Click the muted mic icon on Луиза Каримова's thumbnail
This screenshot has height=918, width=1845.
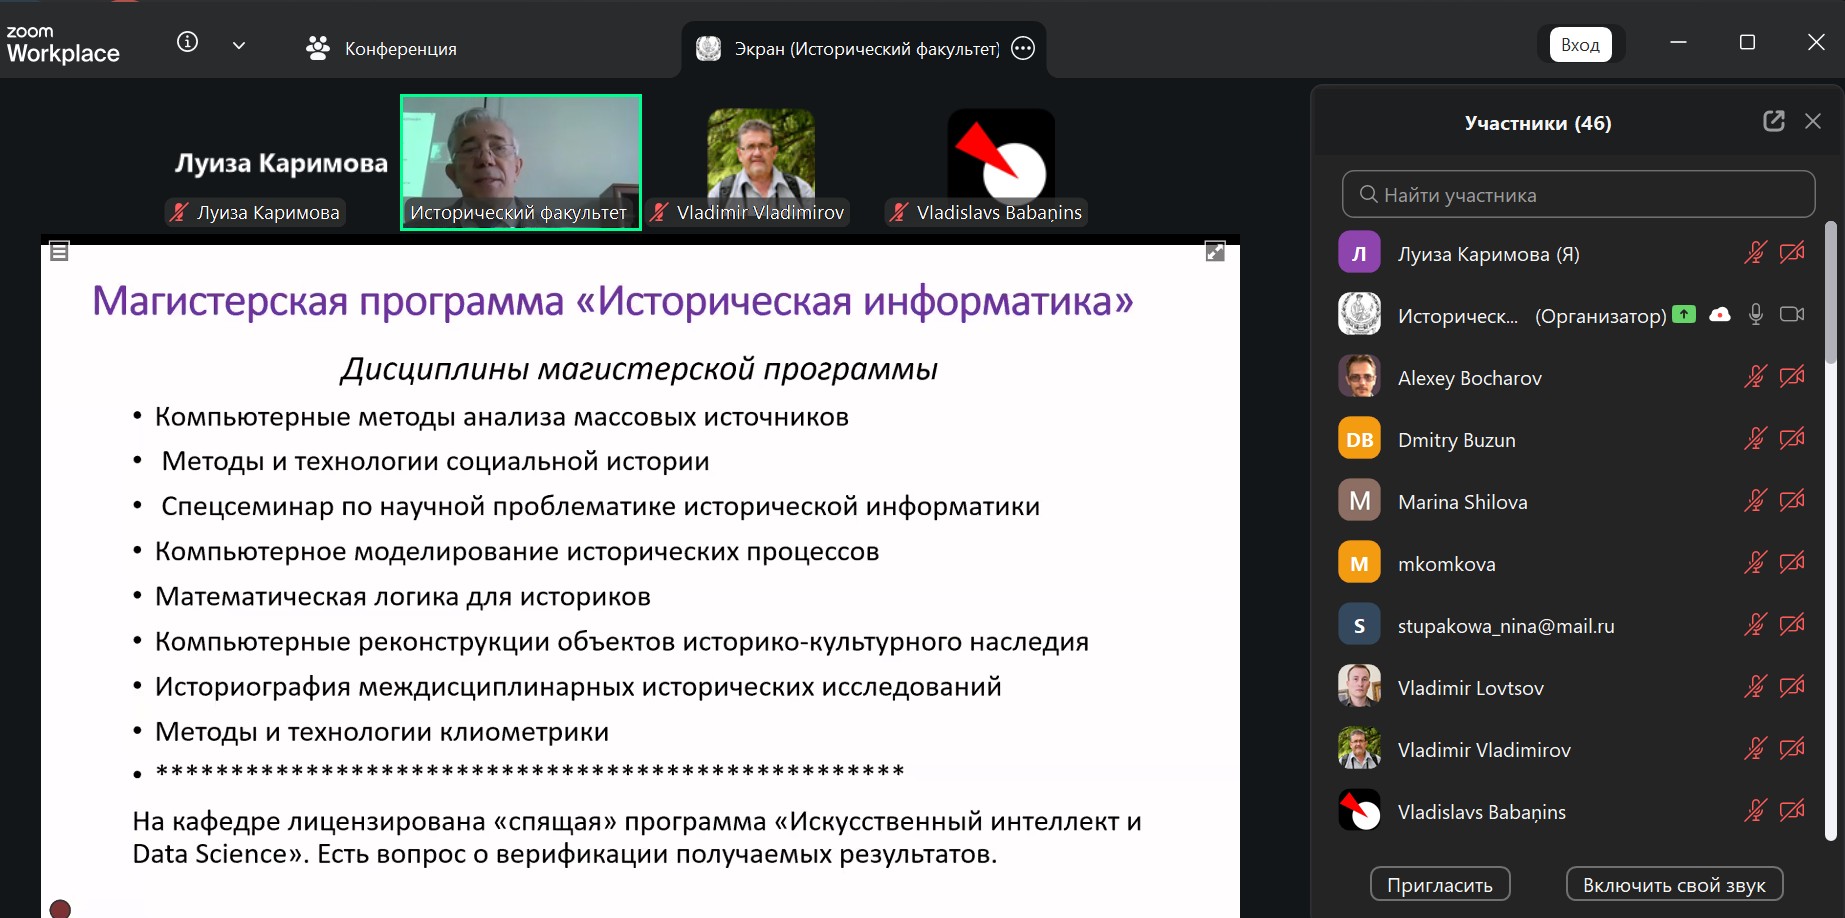[x=179, y=212]
